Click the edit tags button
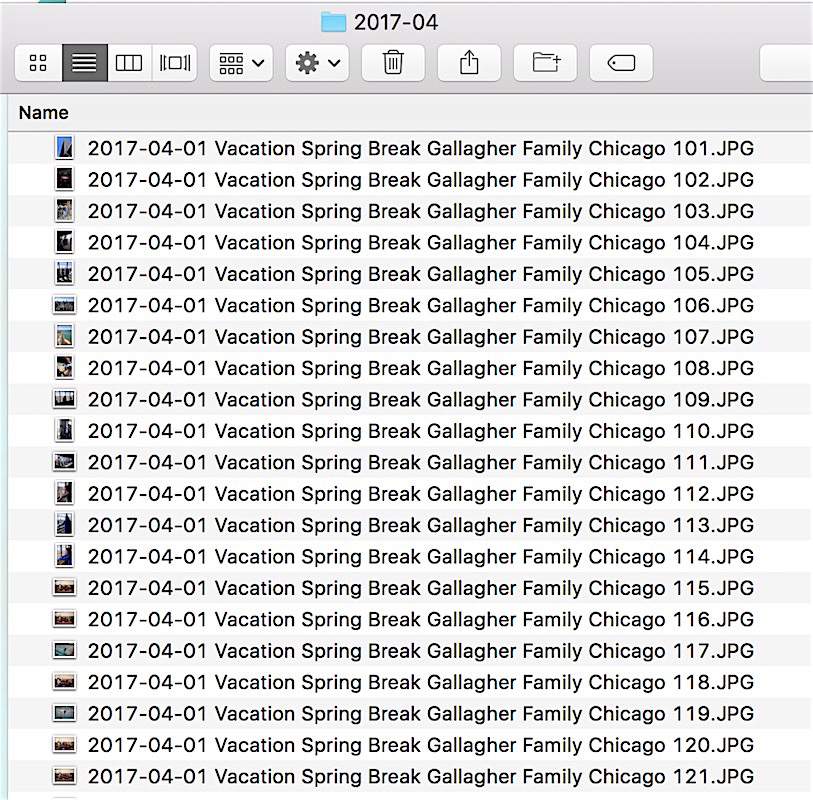Image resolution: width=813 pixels, height=800 pixels. point(621,63)
